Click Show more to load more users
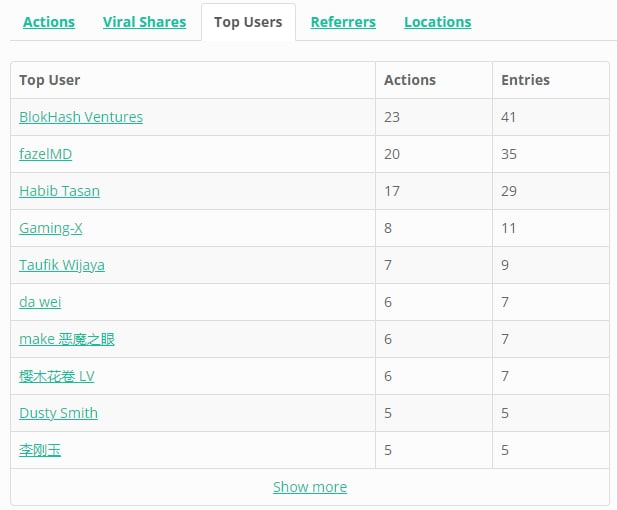 click(x=310, y=487)
